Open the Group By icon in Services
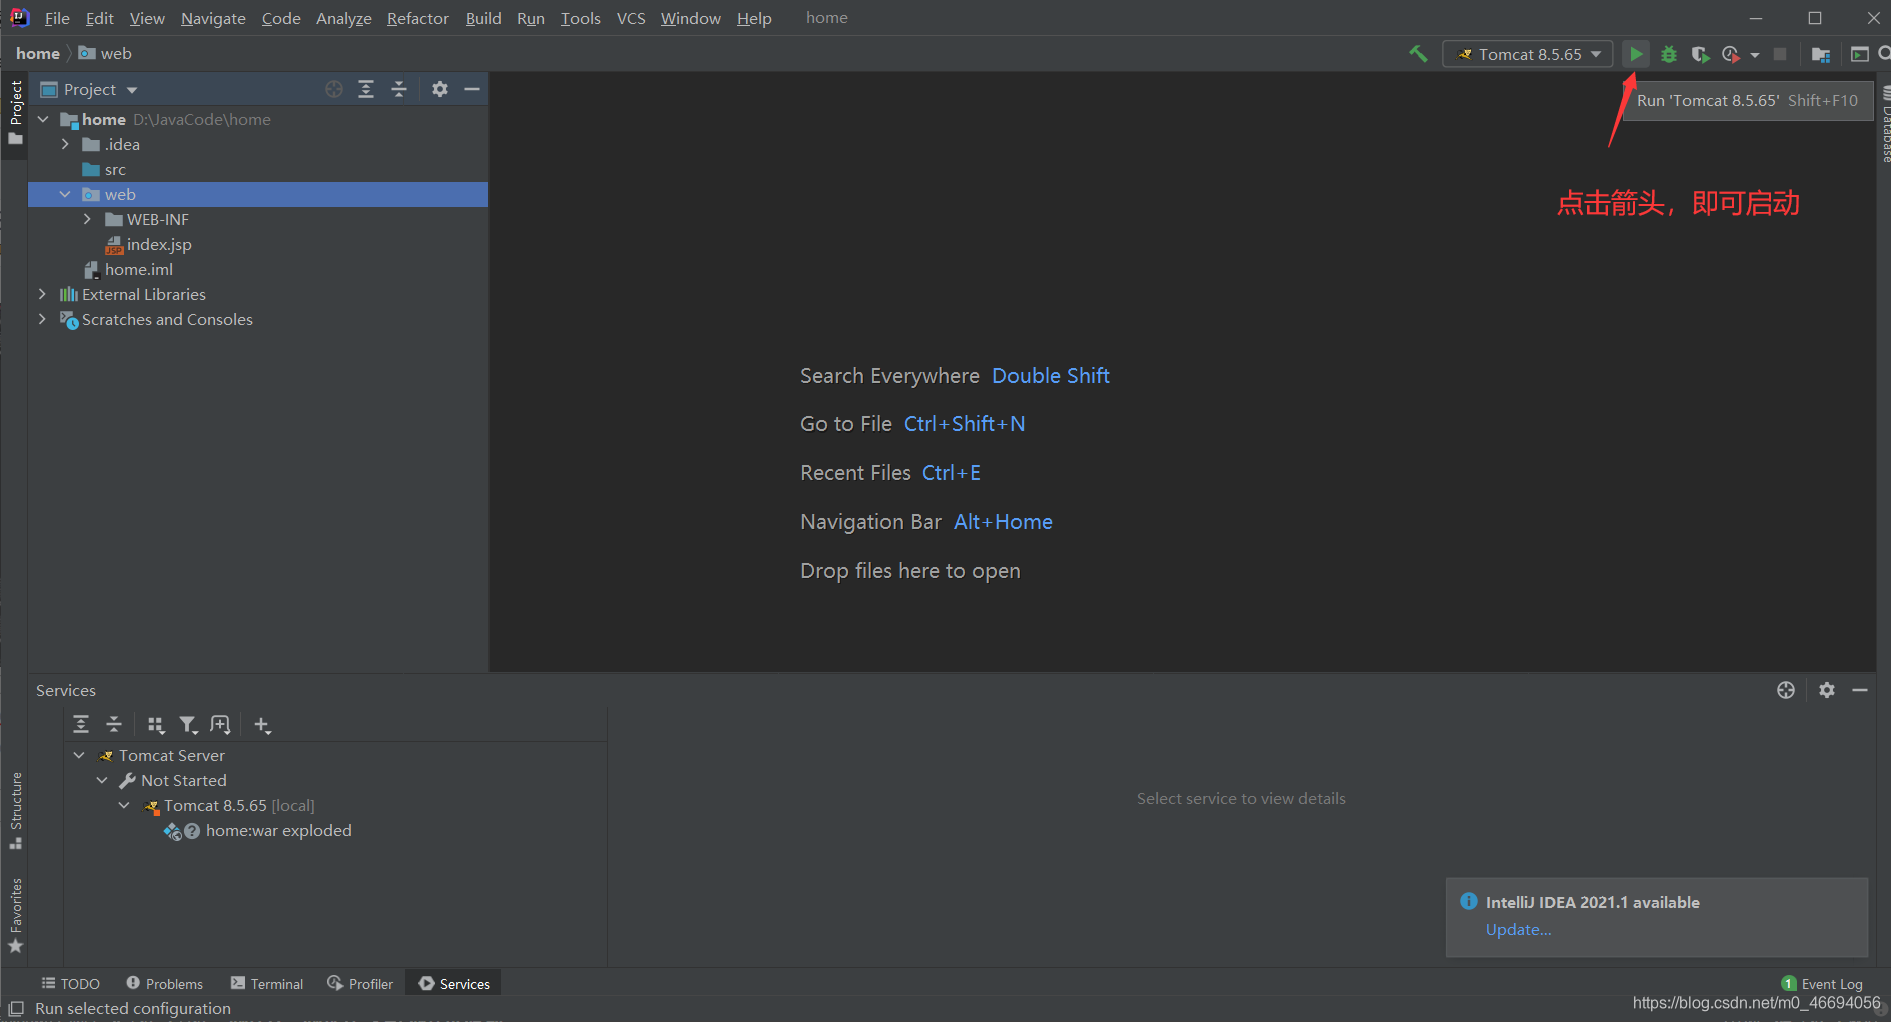Image resolution: width=1891 pixels, height=1022 pixels. pos(156,725)
